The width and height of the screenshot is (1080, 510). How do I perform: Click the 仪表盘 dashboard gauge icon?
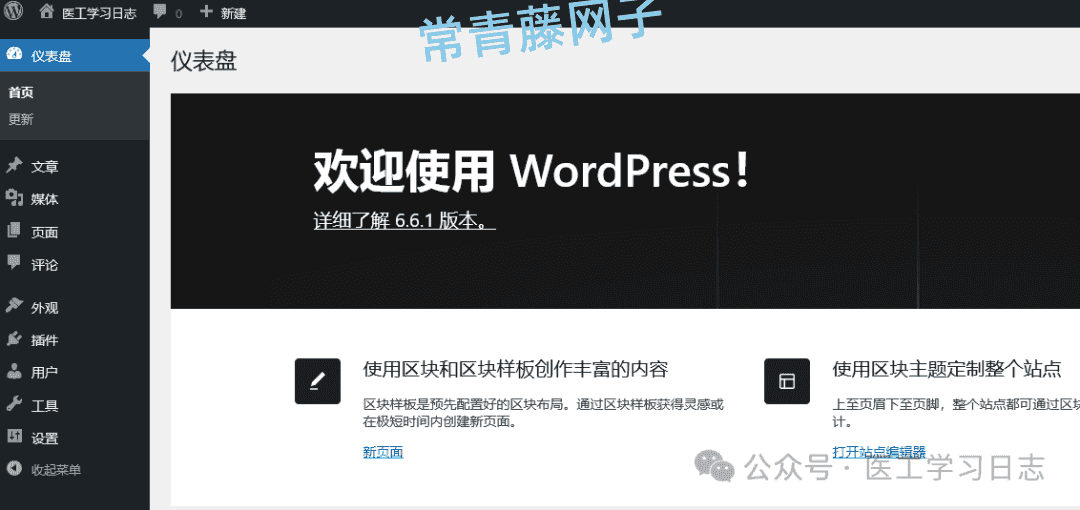point(14,55)
